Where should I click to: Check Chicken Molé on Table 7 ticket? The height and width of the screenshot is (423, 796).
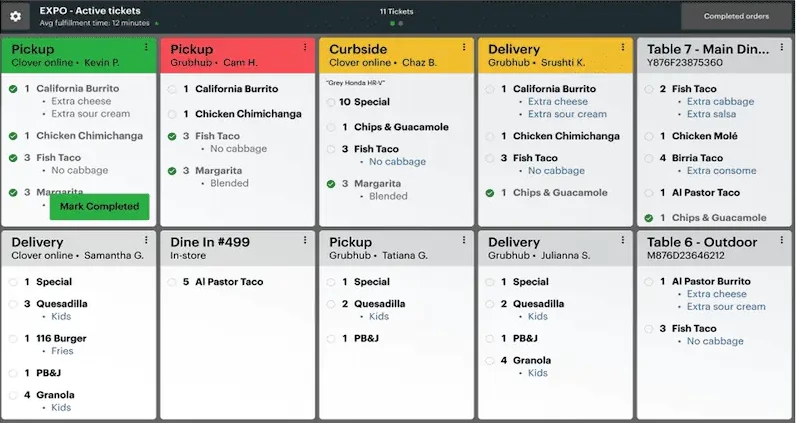(649, 136)
